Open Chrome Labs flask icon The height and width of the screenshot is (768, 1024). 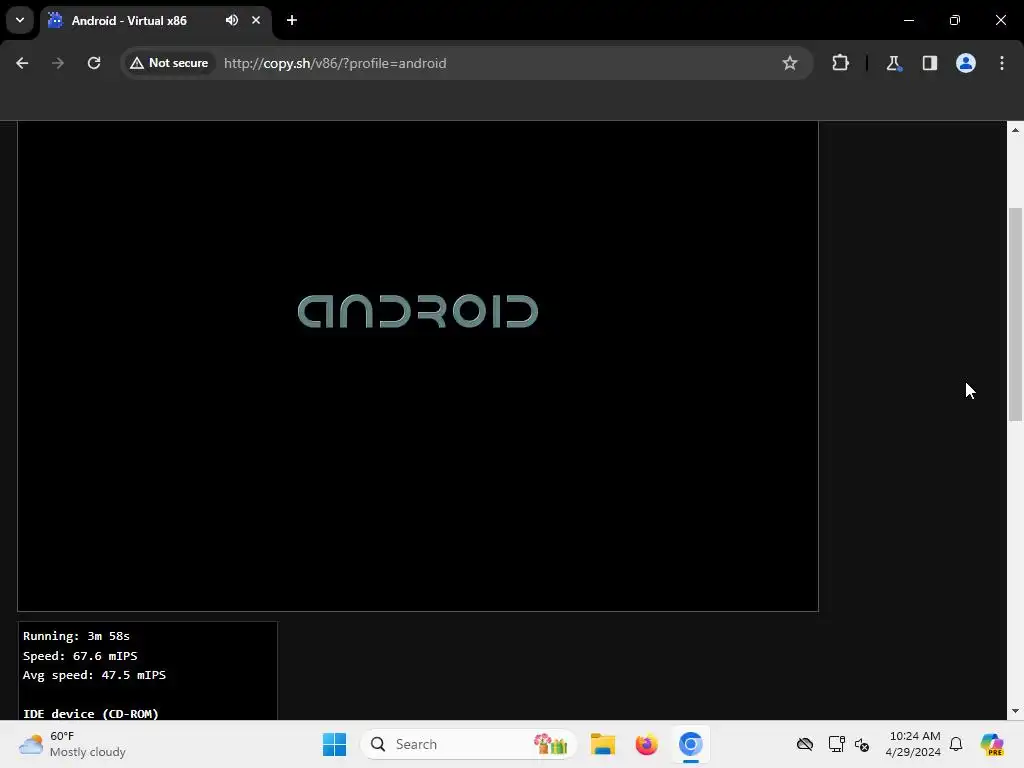[893, 63]
